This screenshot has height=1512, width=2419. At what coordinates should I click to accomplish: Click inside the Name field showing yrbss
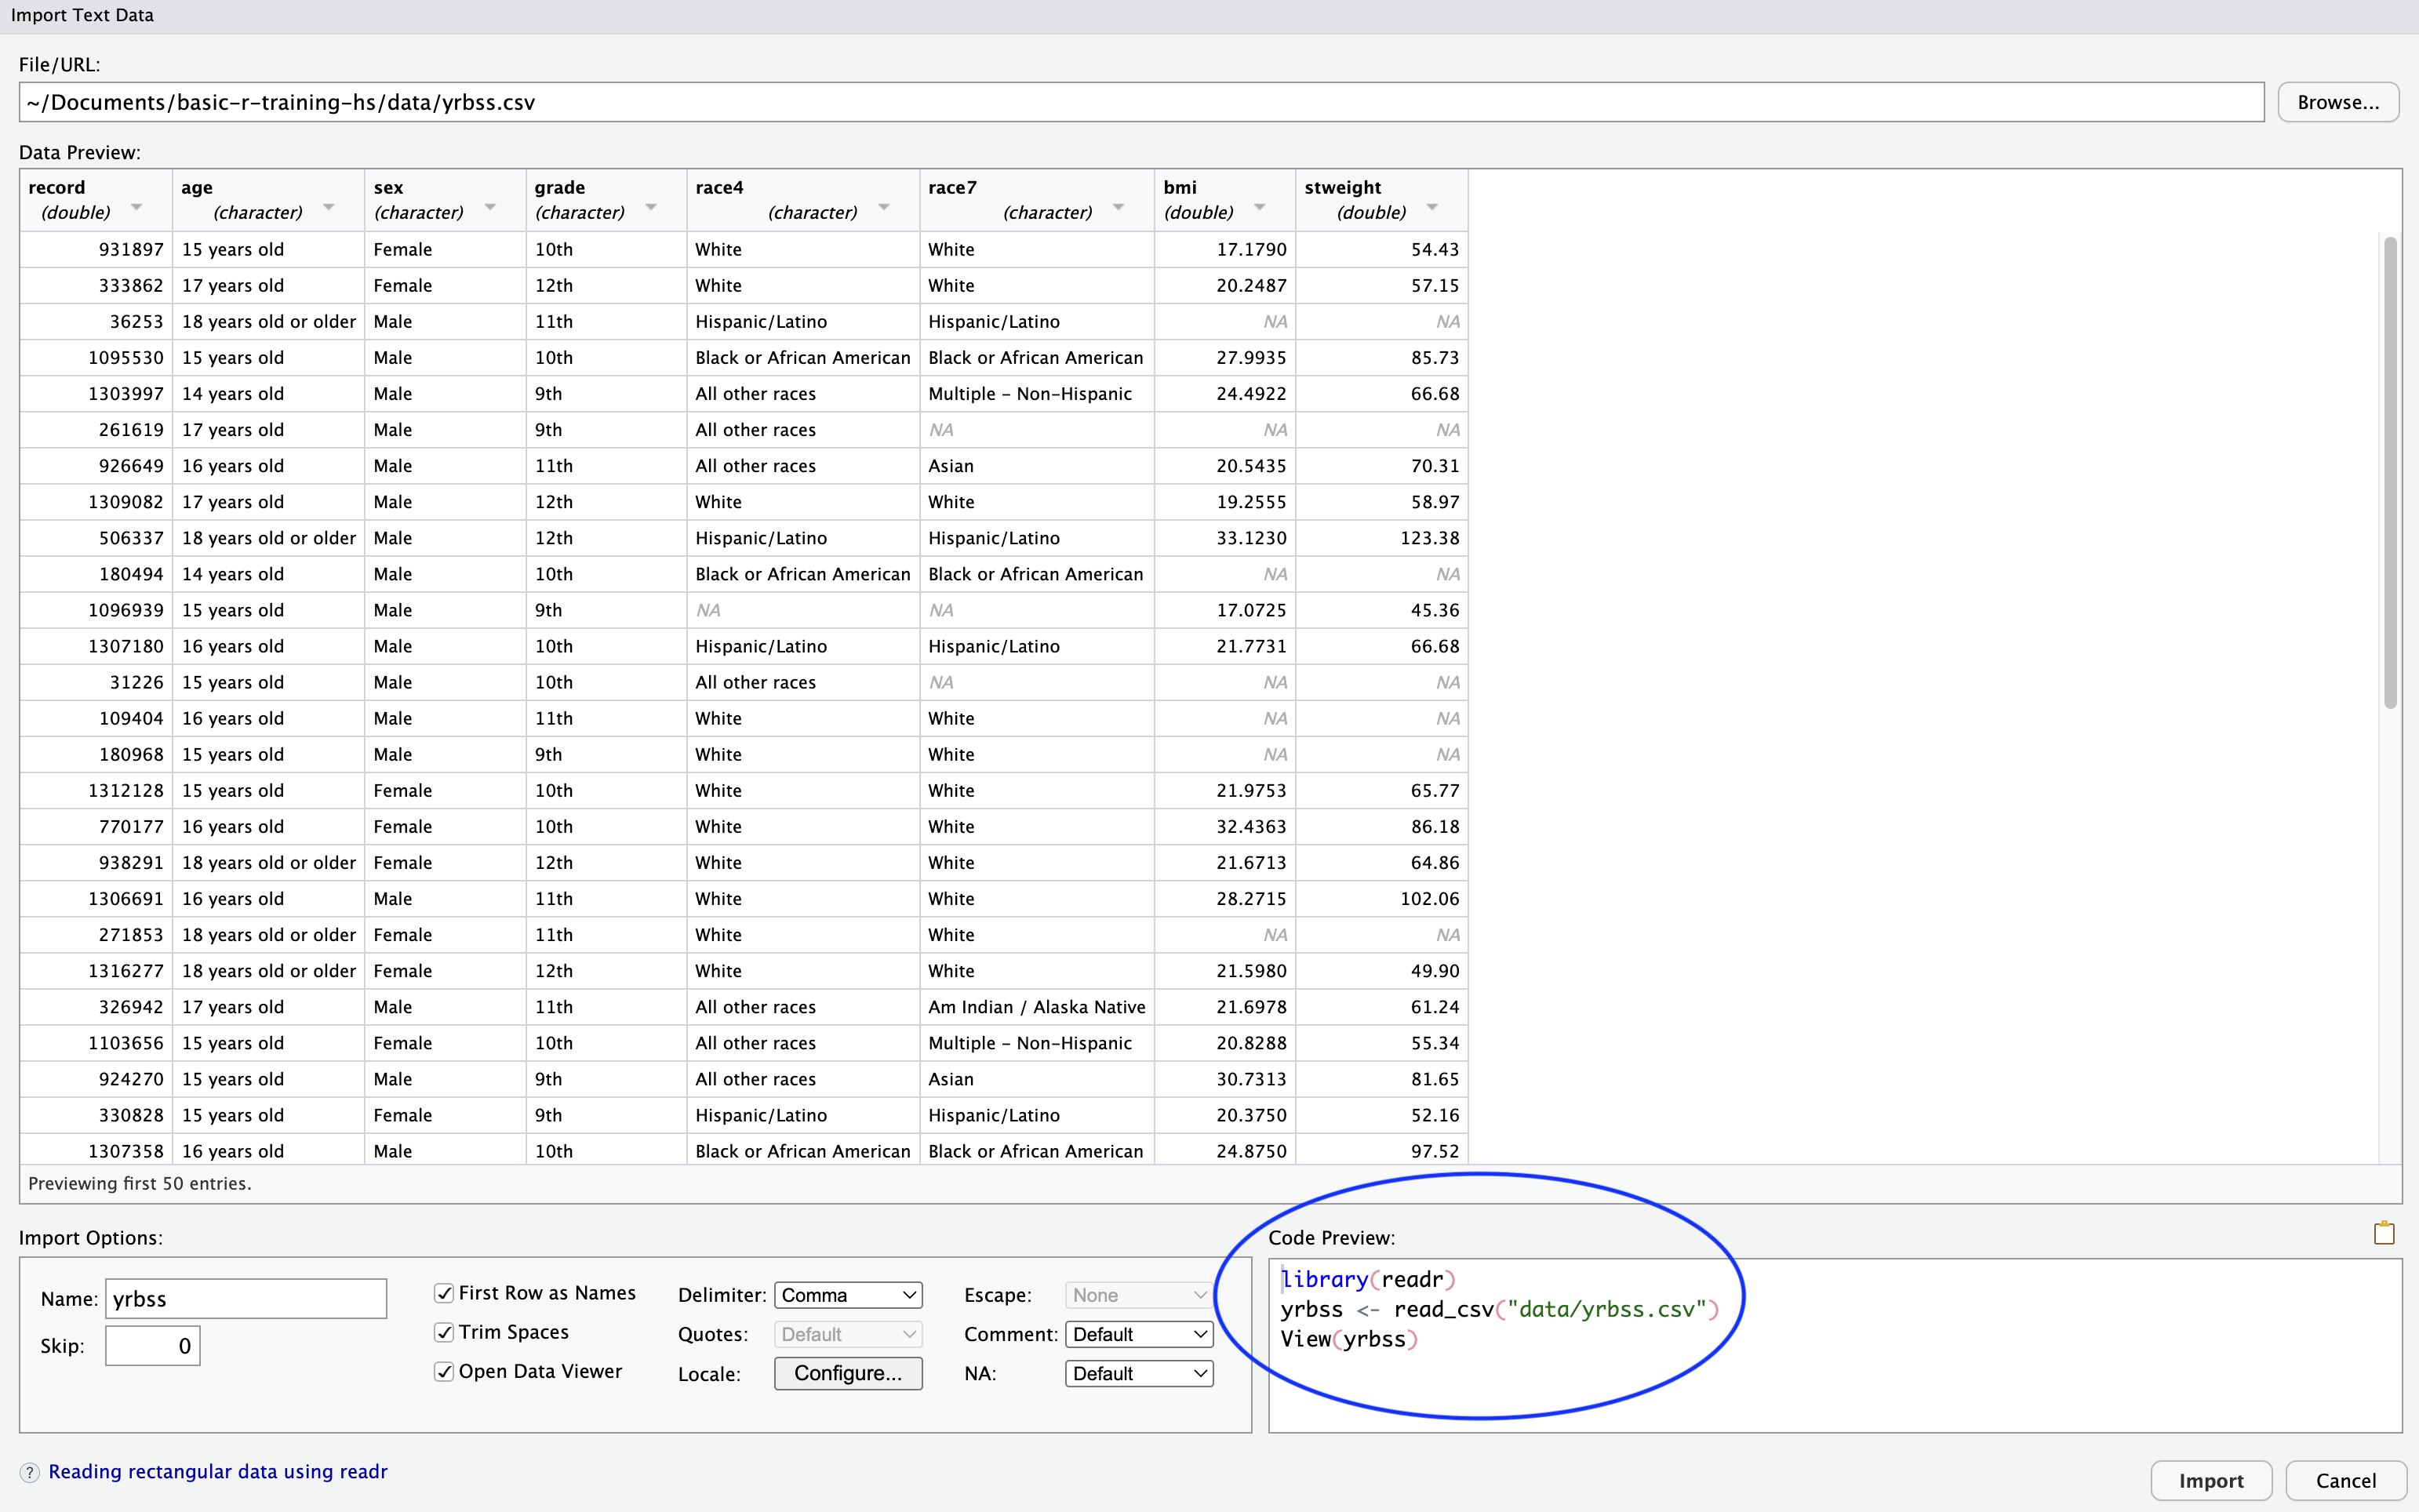pyautogui.click(x=245, y=1298)
